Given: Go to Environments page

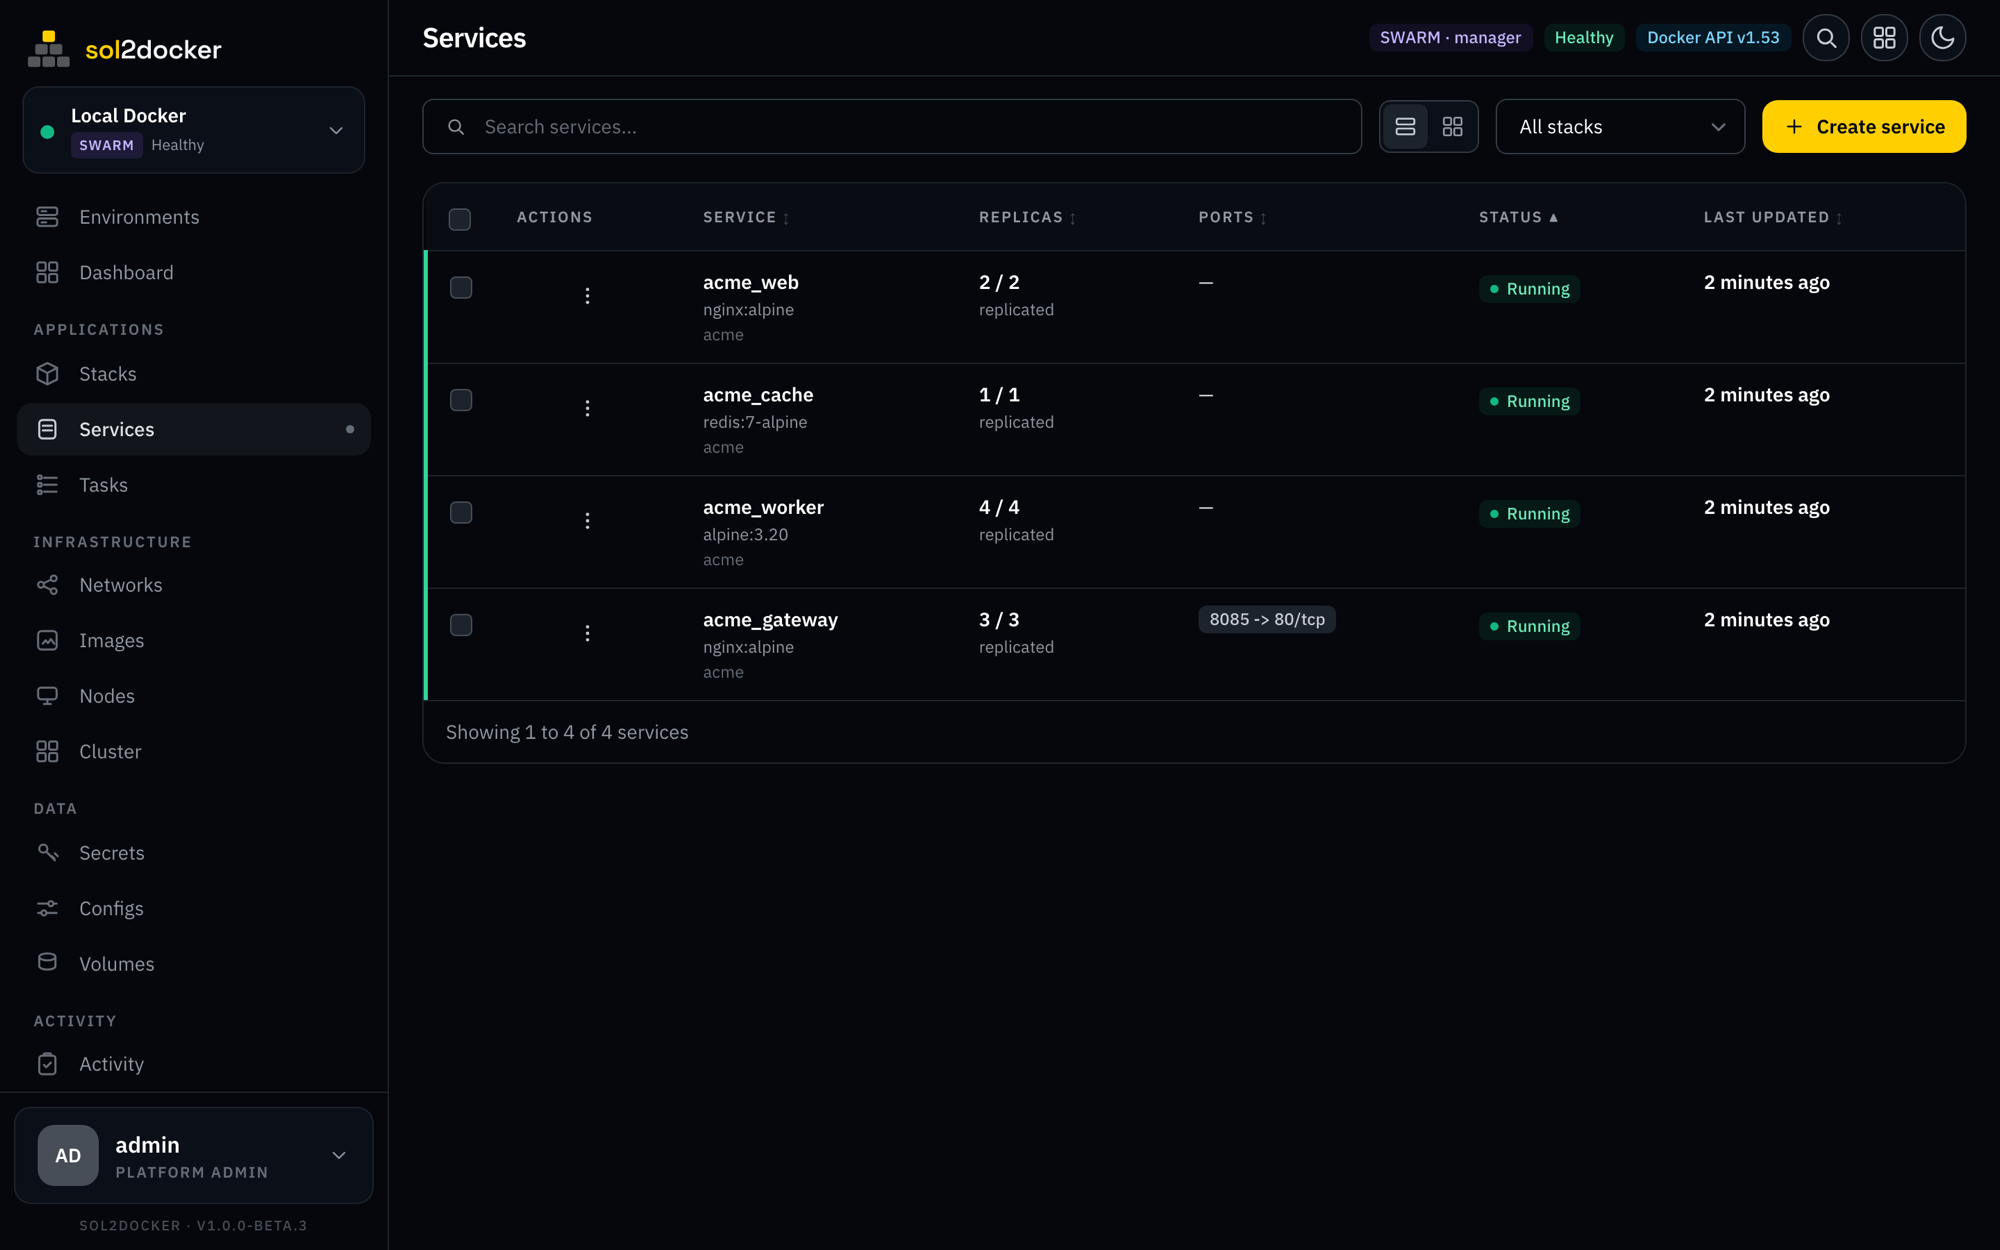Looking at the screenshot, I should click(194, 217).
